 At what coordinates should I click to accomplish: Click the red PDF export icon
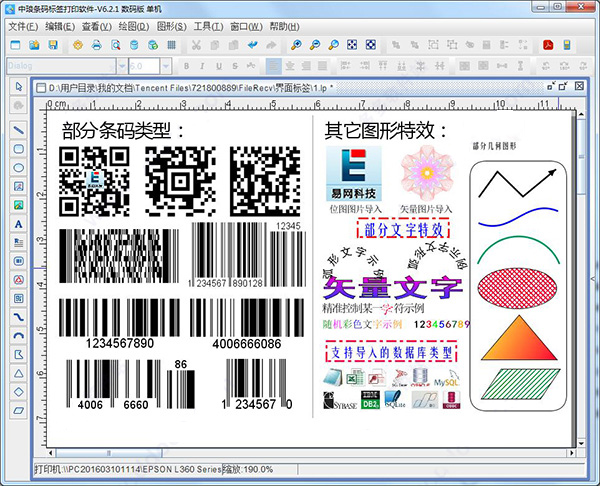point(549,45)
